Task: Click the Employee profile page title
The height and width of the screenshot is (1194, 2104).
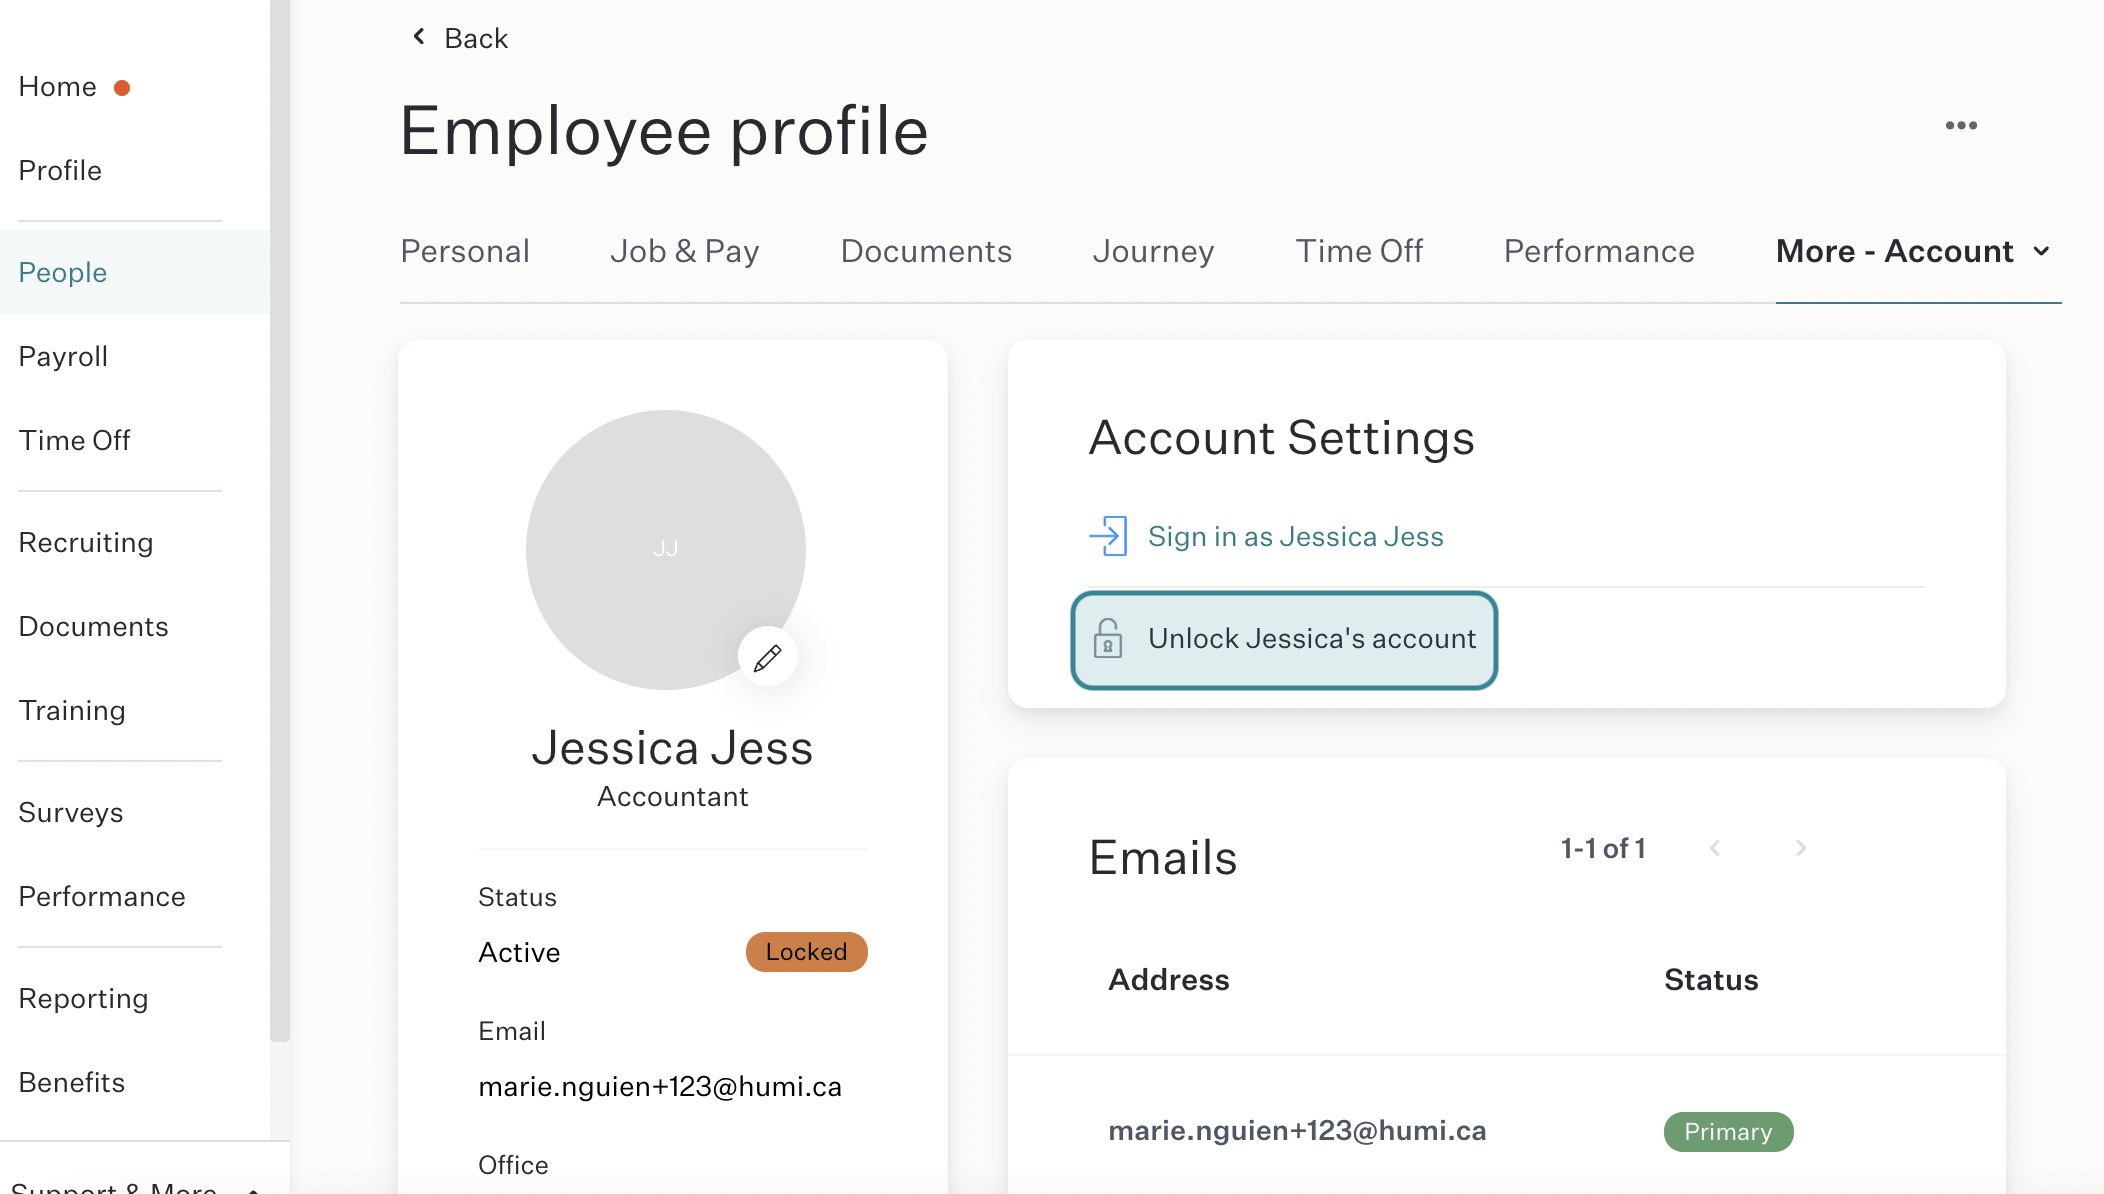Action: pyautogui.click(x=664, y=131)
